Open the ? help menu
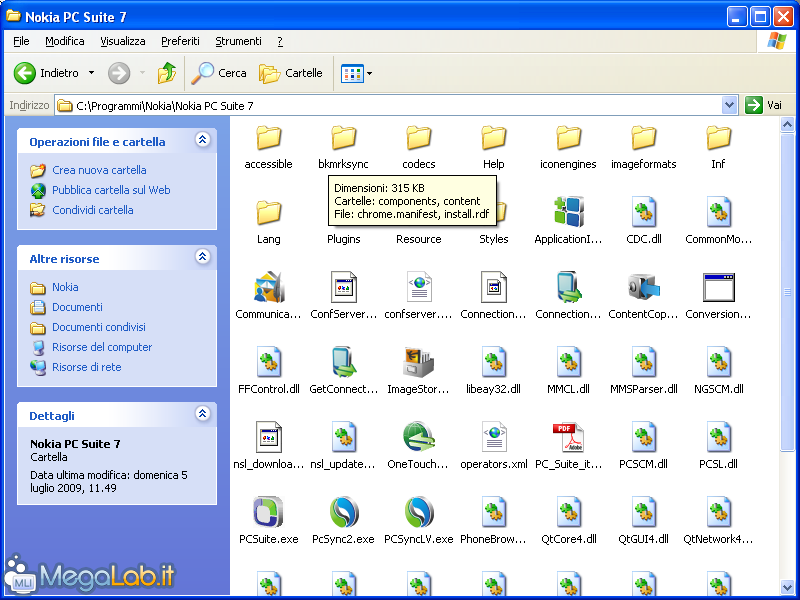Image resolution: width=800 pixels, height=600 pixels. tap(280, 41)
